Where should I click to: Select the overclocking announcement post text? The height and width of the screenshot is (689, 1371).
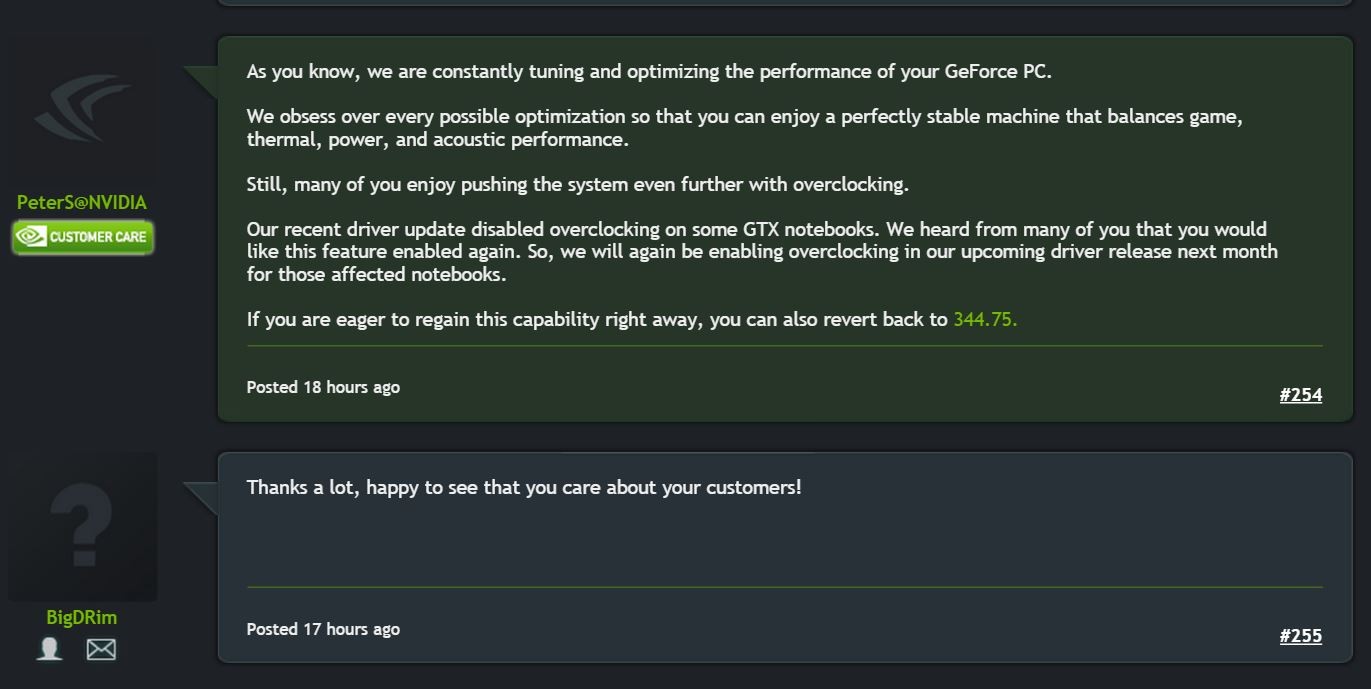pos(700,195)
